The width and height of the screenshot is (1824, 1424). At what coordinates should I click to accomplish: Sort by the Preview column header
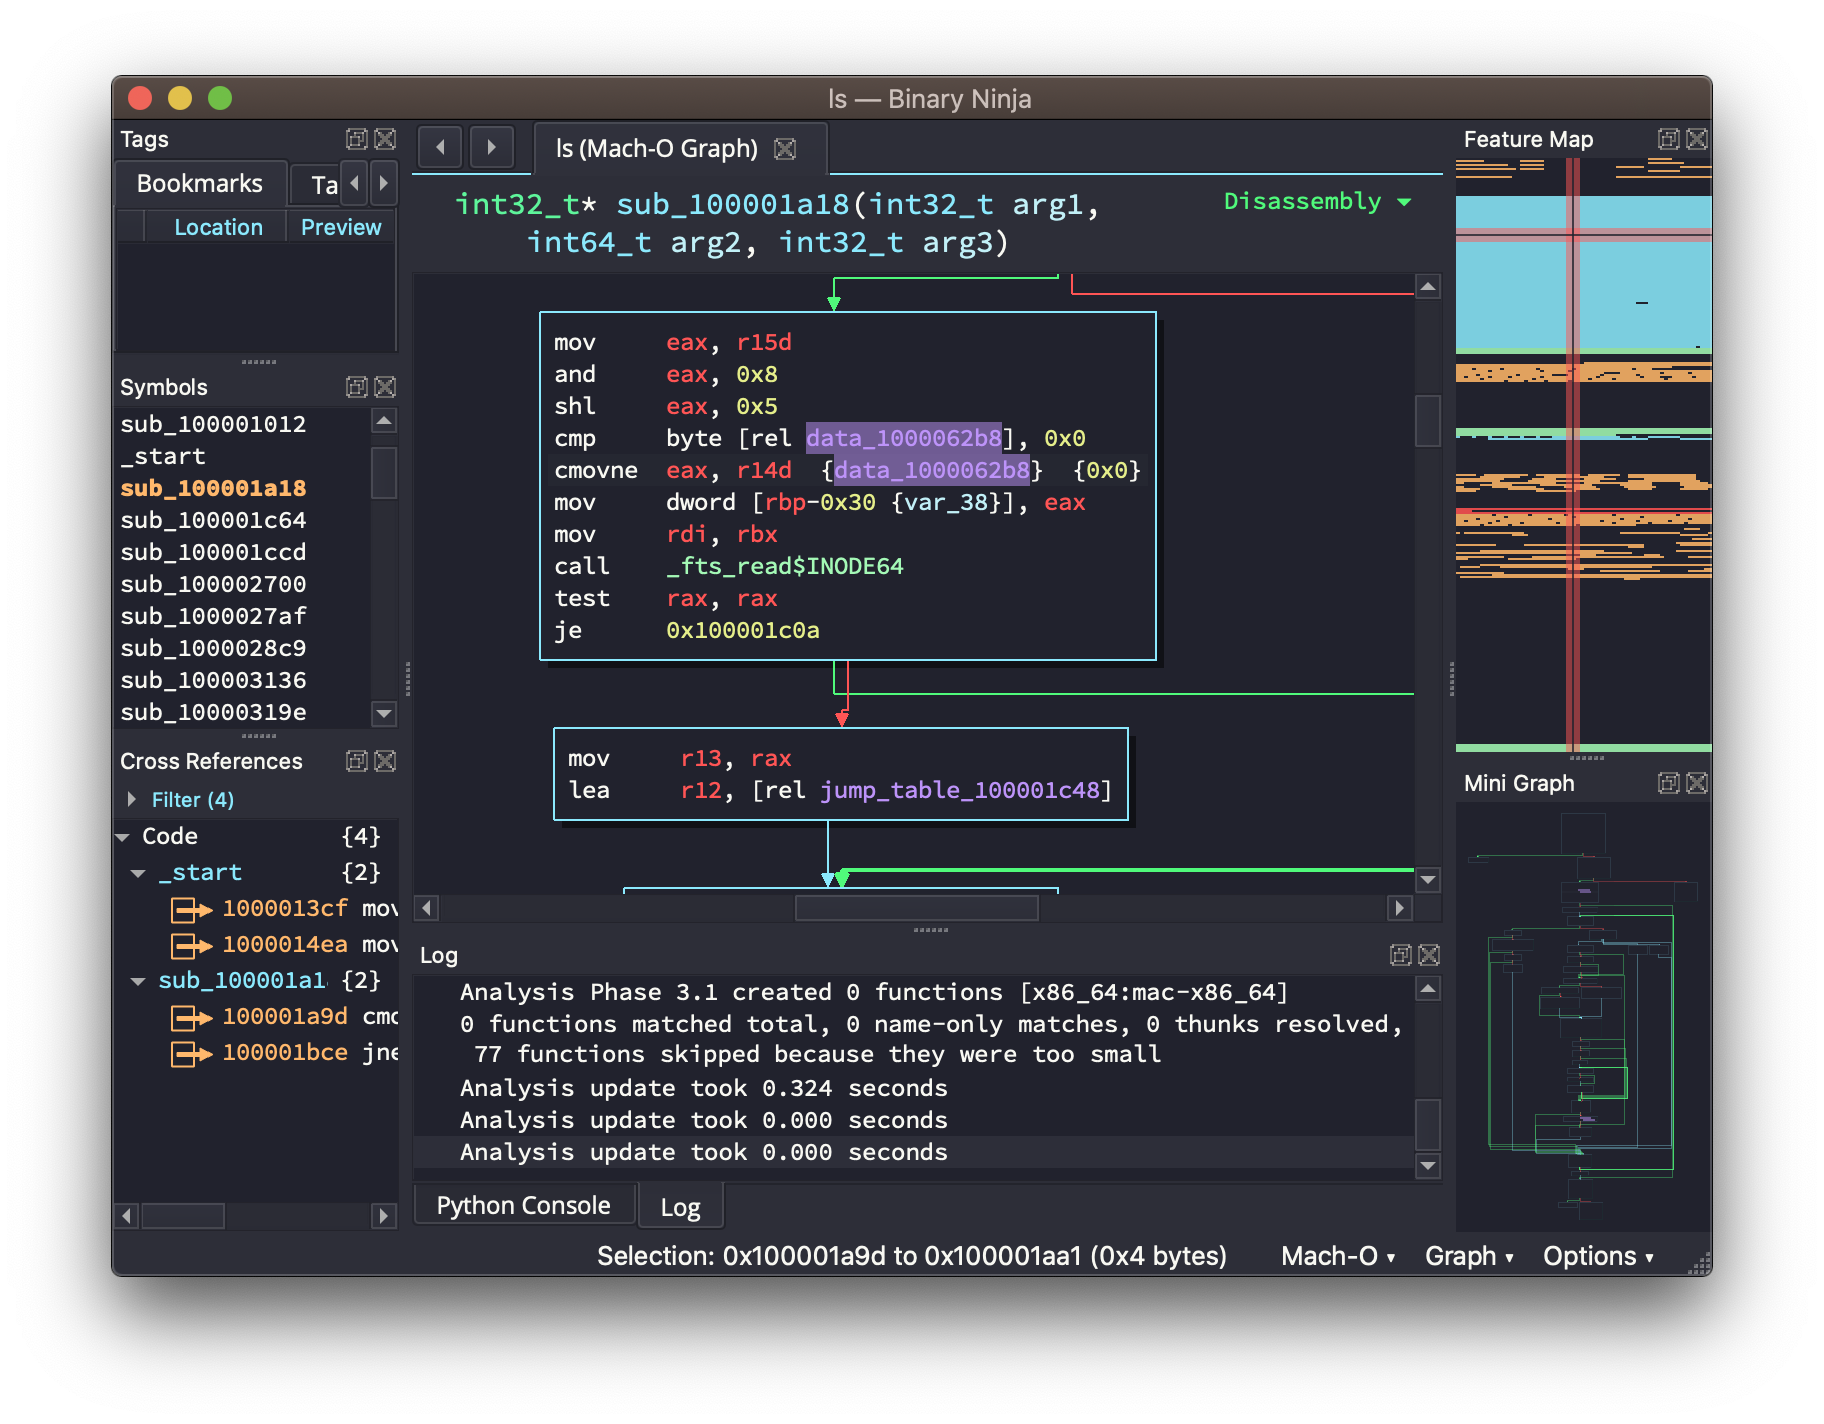[x=341, y=227]
